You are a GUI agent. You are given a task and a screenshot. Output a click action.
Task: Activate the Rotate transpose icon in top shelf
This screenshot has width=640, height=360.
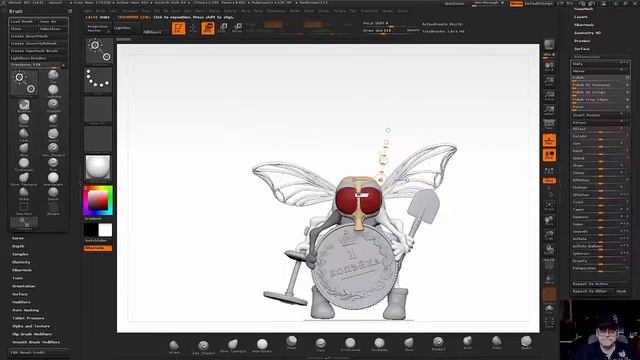point(237,28)
